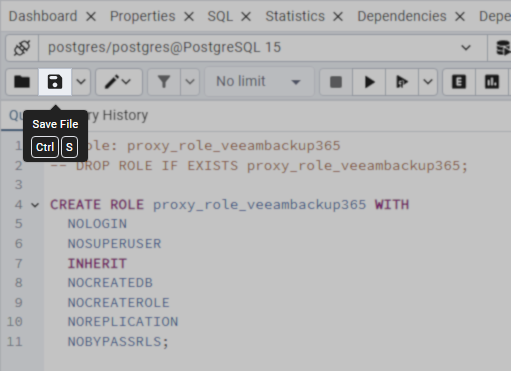Click the NOSUPERUSER text on line 6
Screen dimensions: 511x371
point(114,244)
